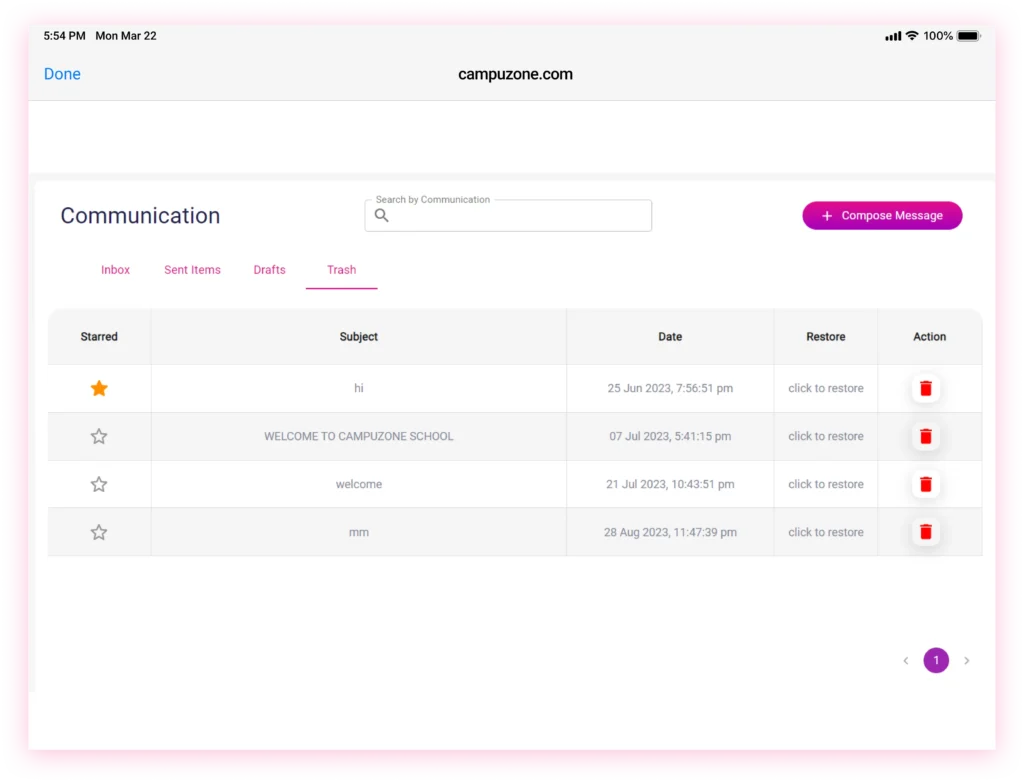Click trash icon for WELCOME TO CAMPUZONE SCHOOL
Screen dimensions: 1024x782
(x=925, y=437)
